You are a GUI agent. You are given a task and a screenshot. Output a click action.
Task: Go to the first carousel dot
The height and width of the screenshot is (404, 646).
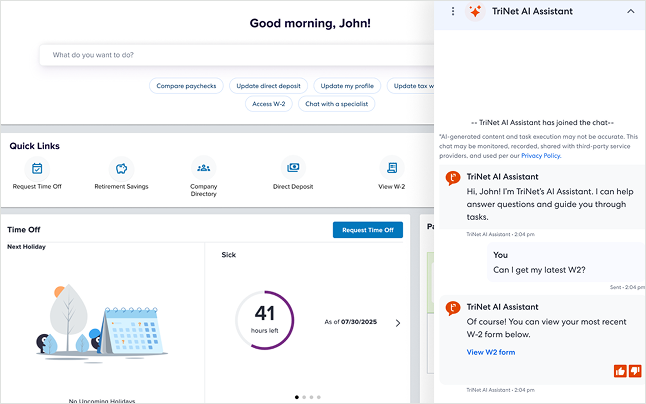(x=297, y=397)
